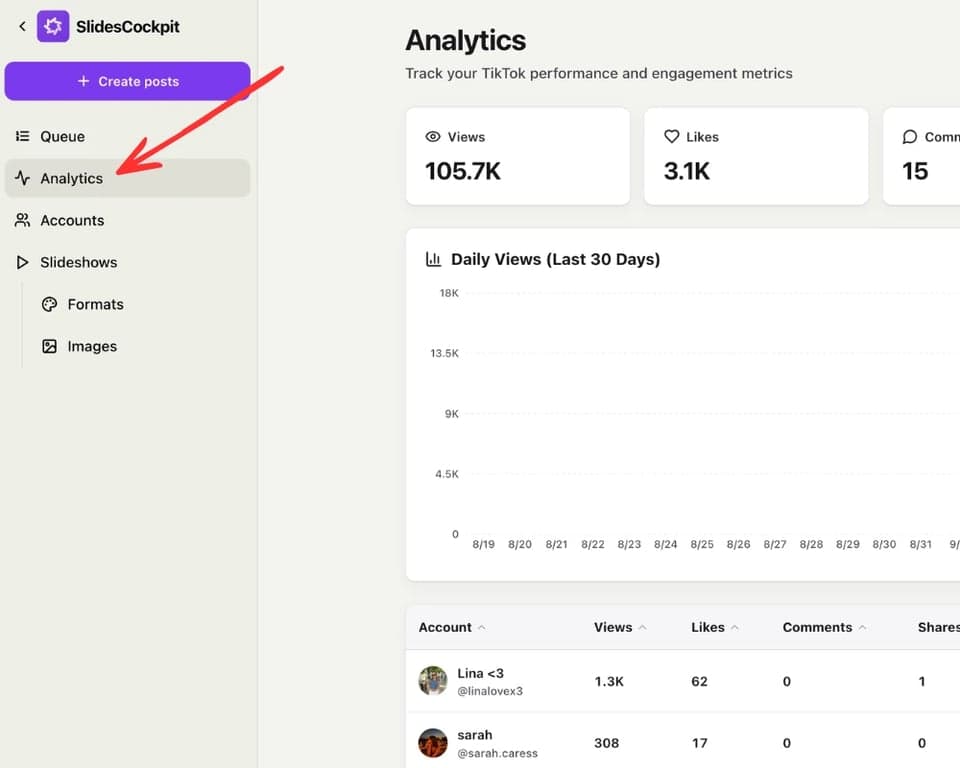Image resolution: width=960 pixels, height=768 pixels.
Task: Click the 15 comments value
Action: 915,171
